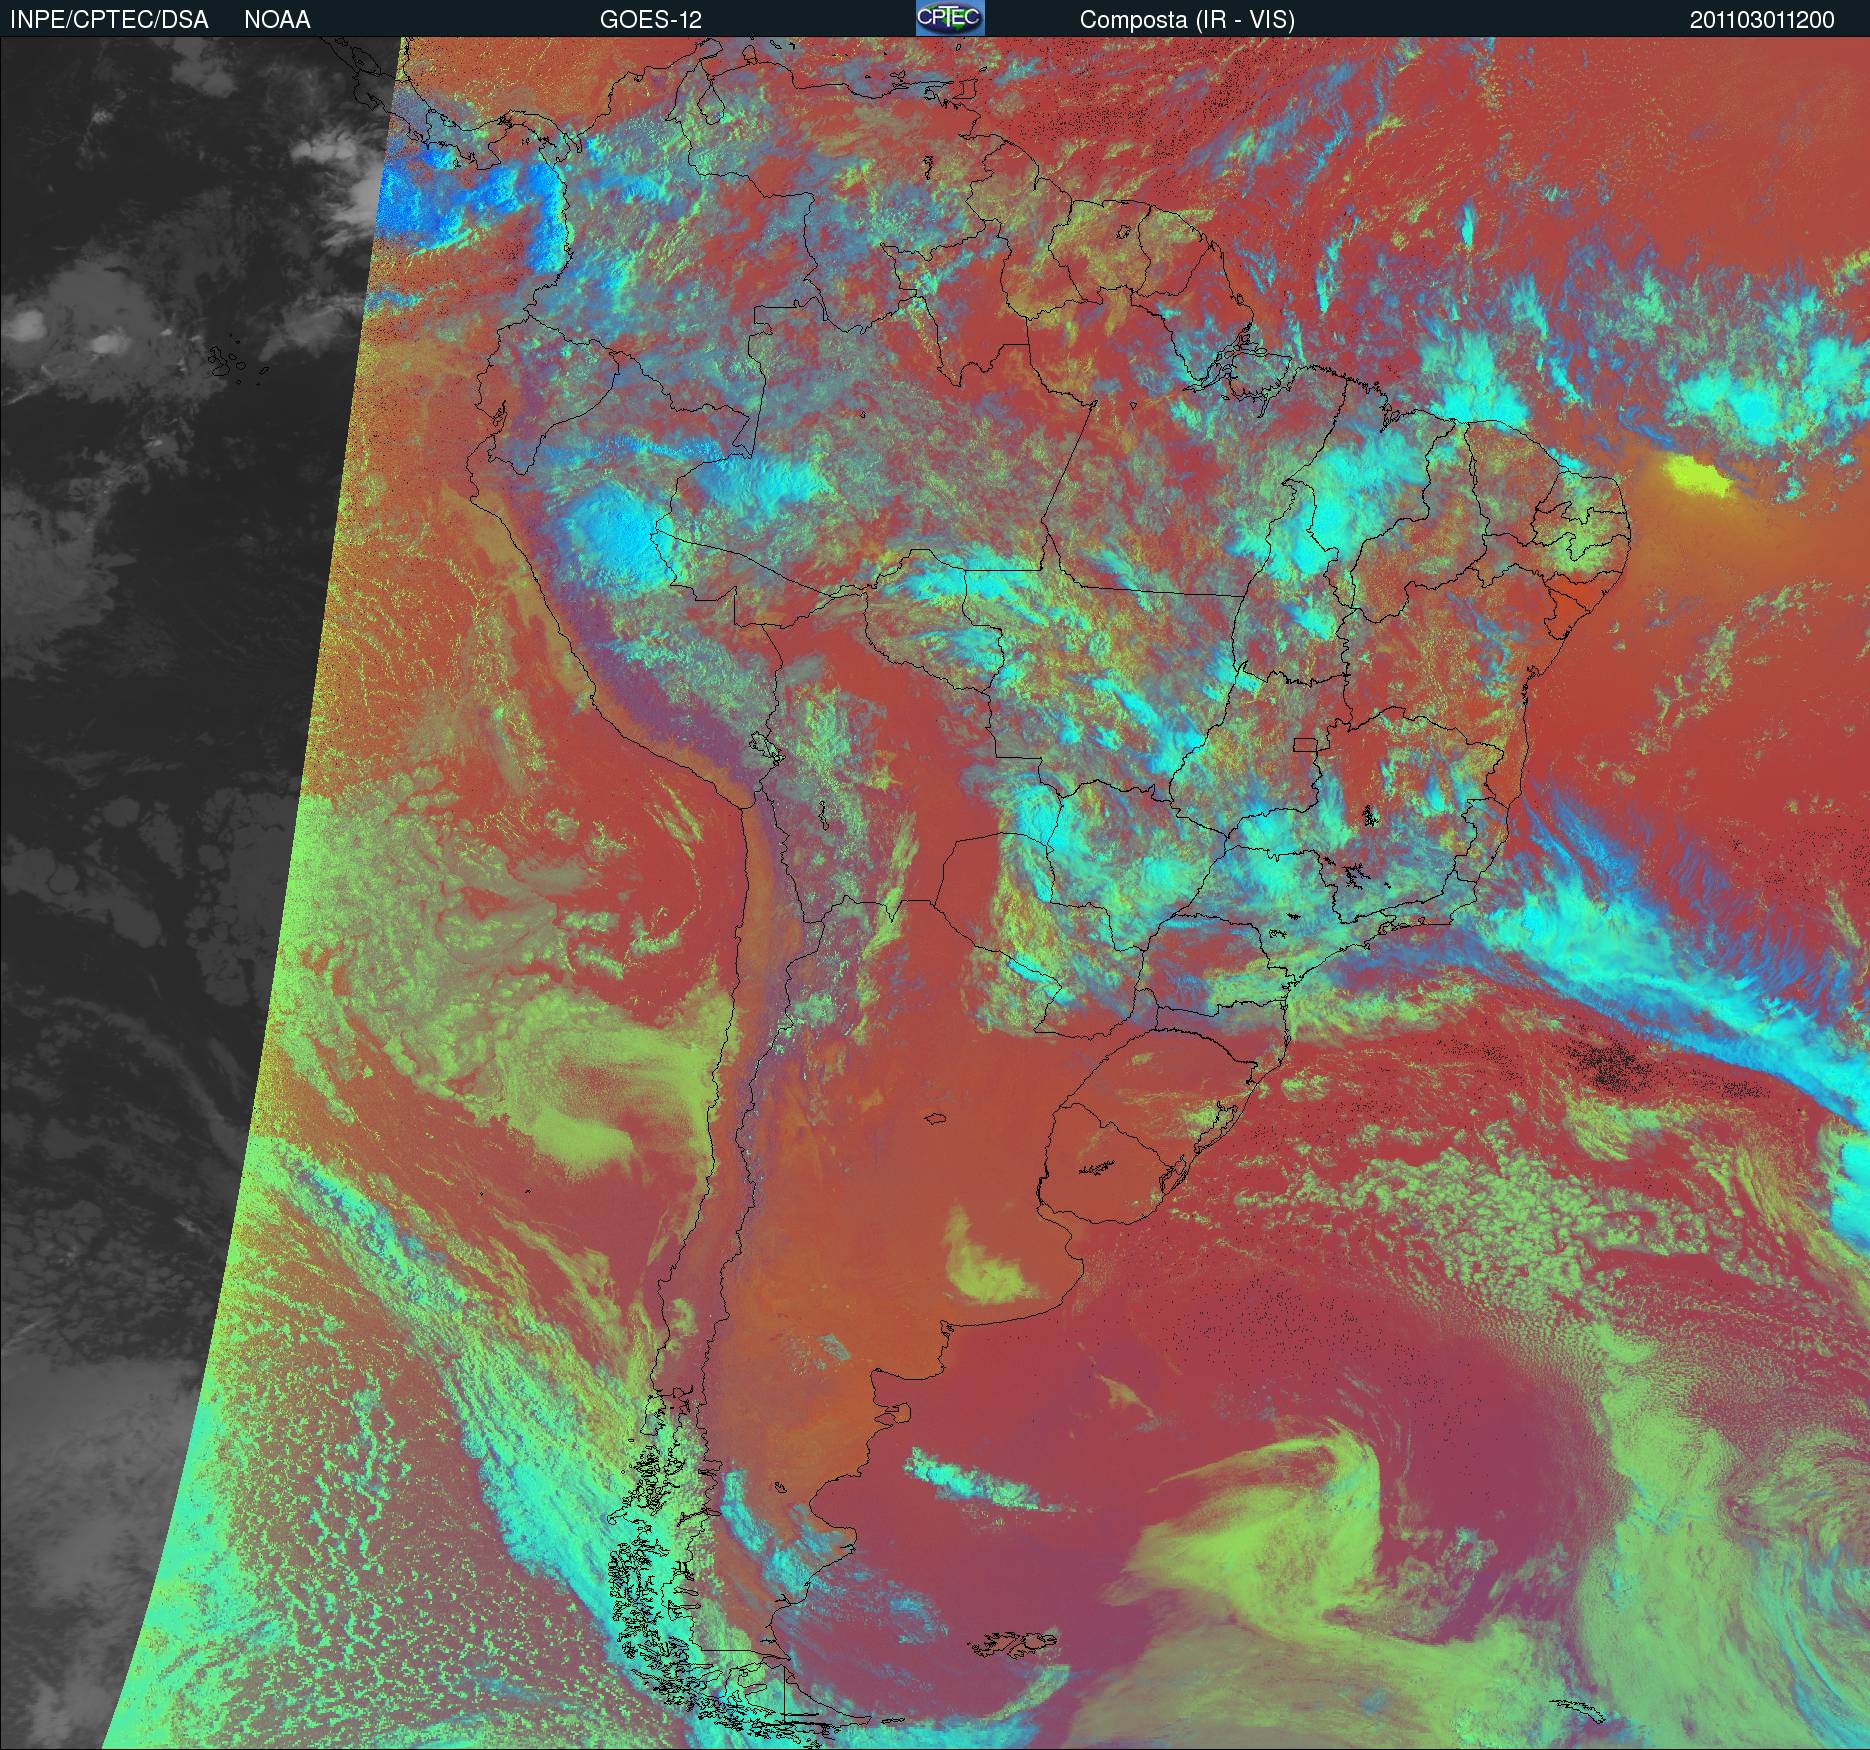1870x1750 pixels.
Task: Select the GOES-12 satellite label
Action: 651,20
